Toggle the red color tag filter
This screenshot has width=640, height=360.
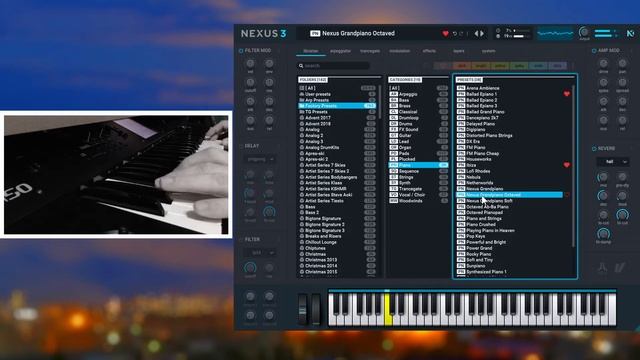[462, 66]
